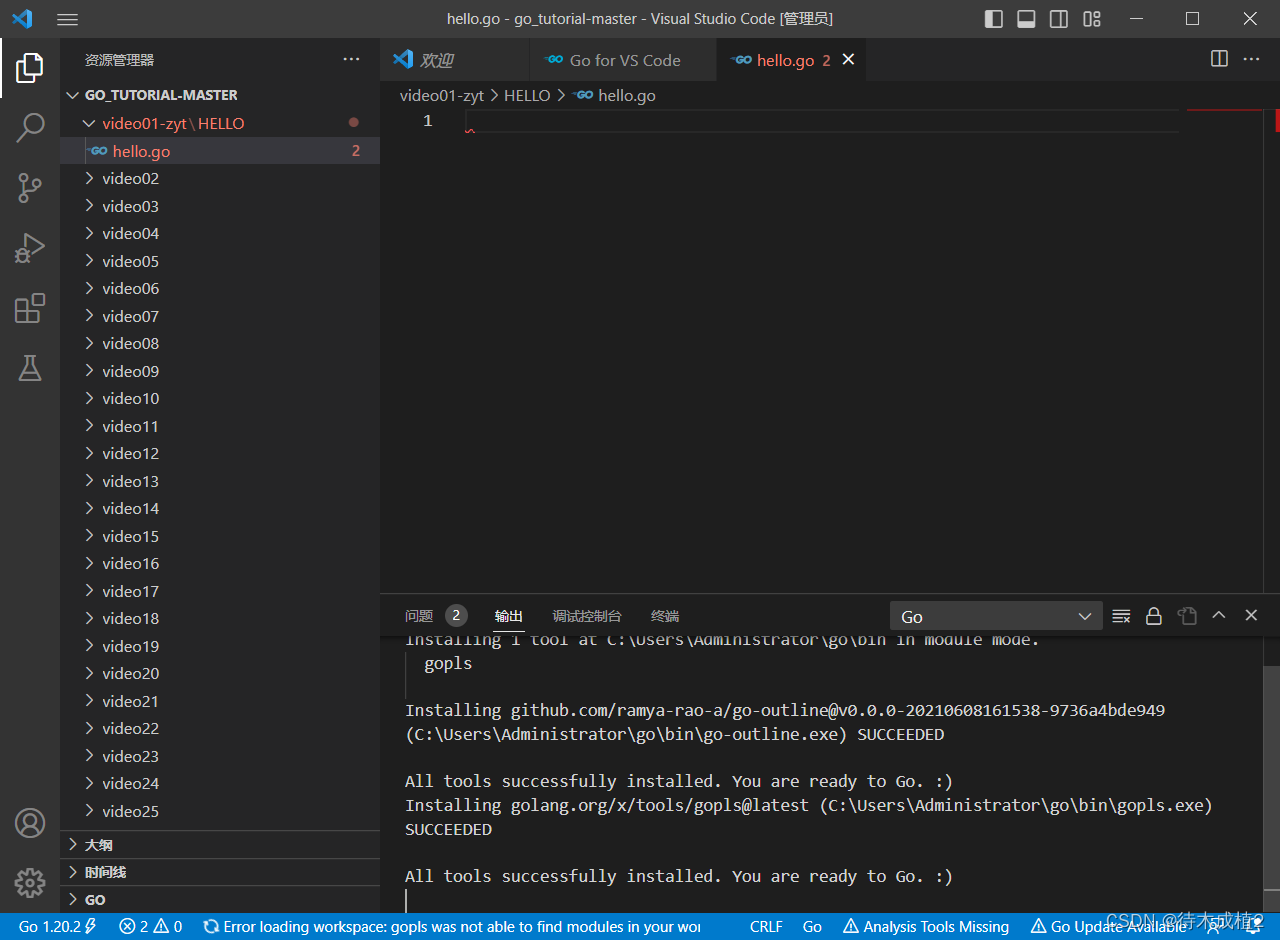1280x940 pixels.
Task: Click Error loading workspace status message
Action: click(x=451, y=927)
